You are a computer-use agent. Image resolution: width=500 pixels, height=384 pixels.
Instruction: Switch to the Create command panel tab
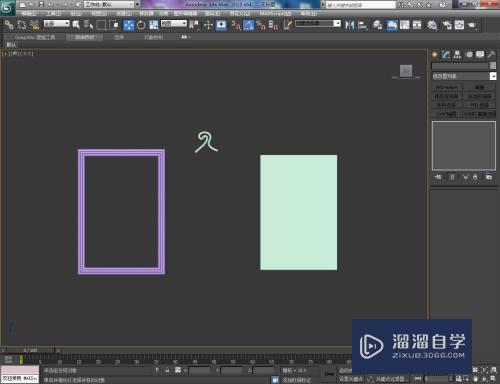435,55
